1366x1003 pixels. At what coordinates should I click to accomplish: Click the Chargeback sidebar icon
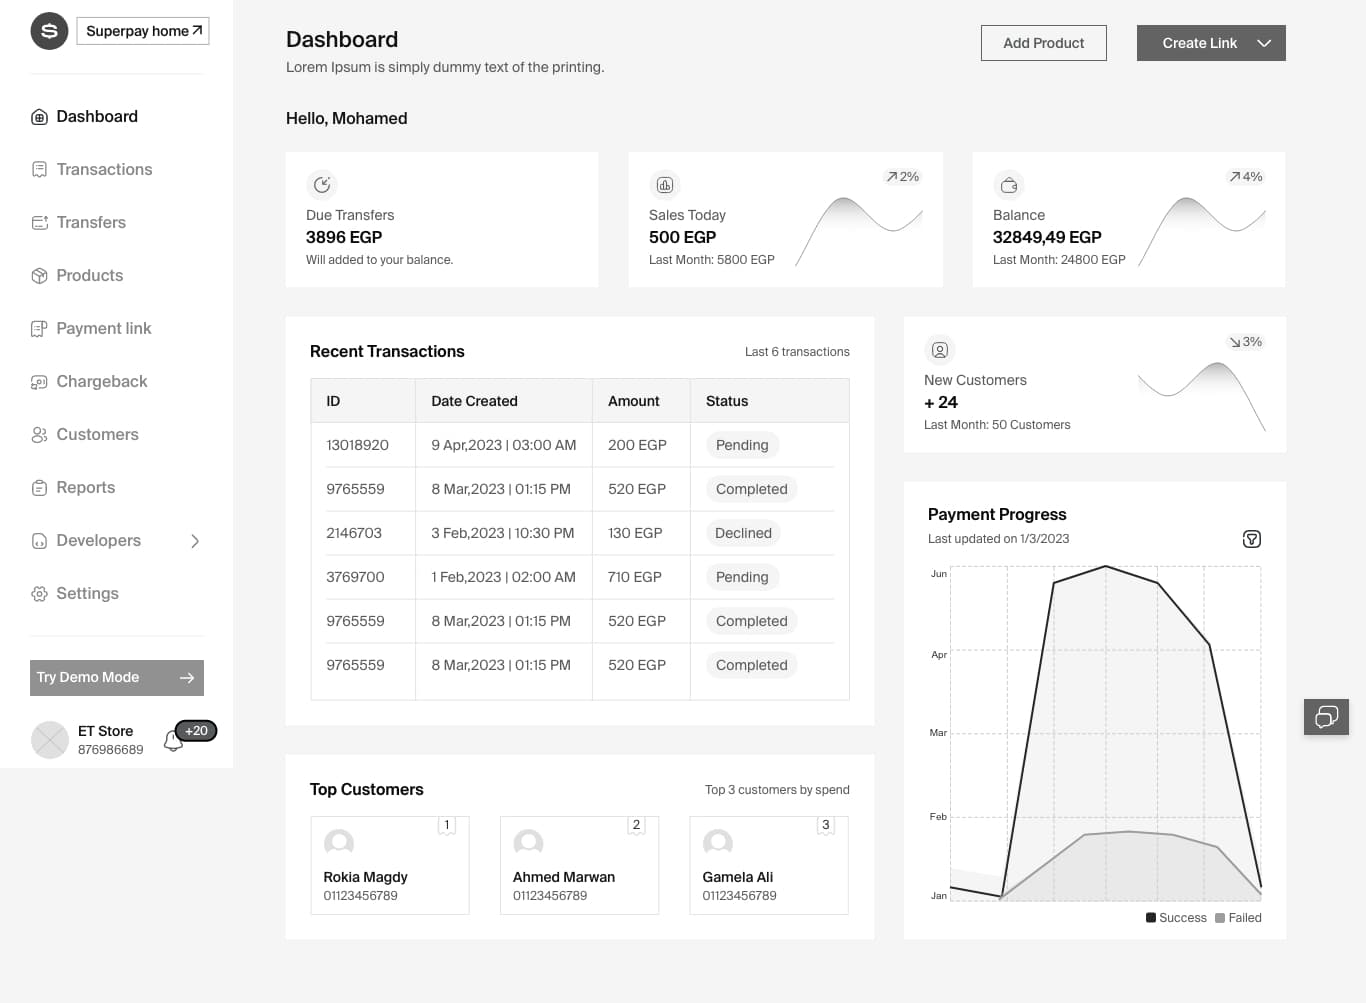tap(39, 382)
